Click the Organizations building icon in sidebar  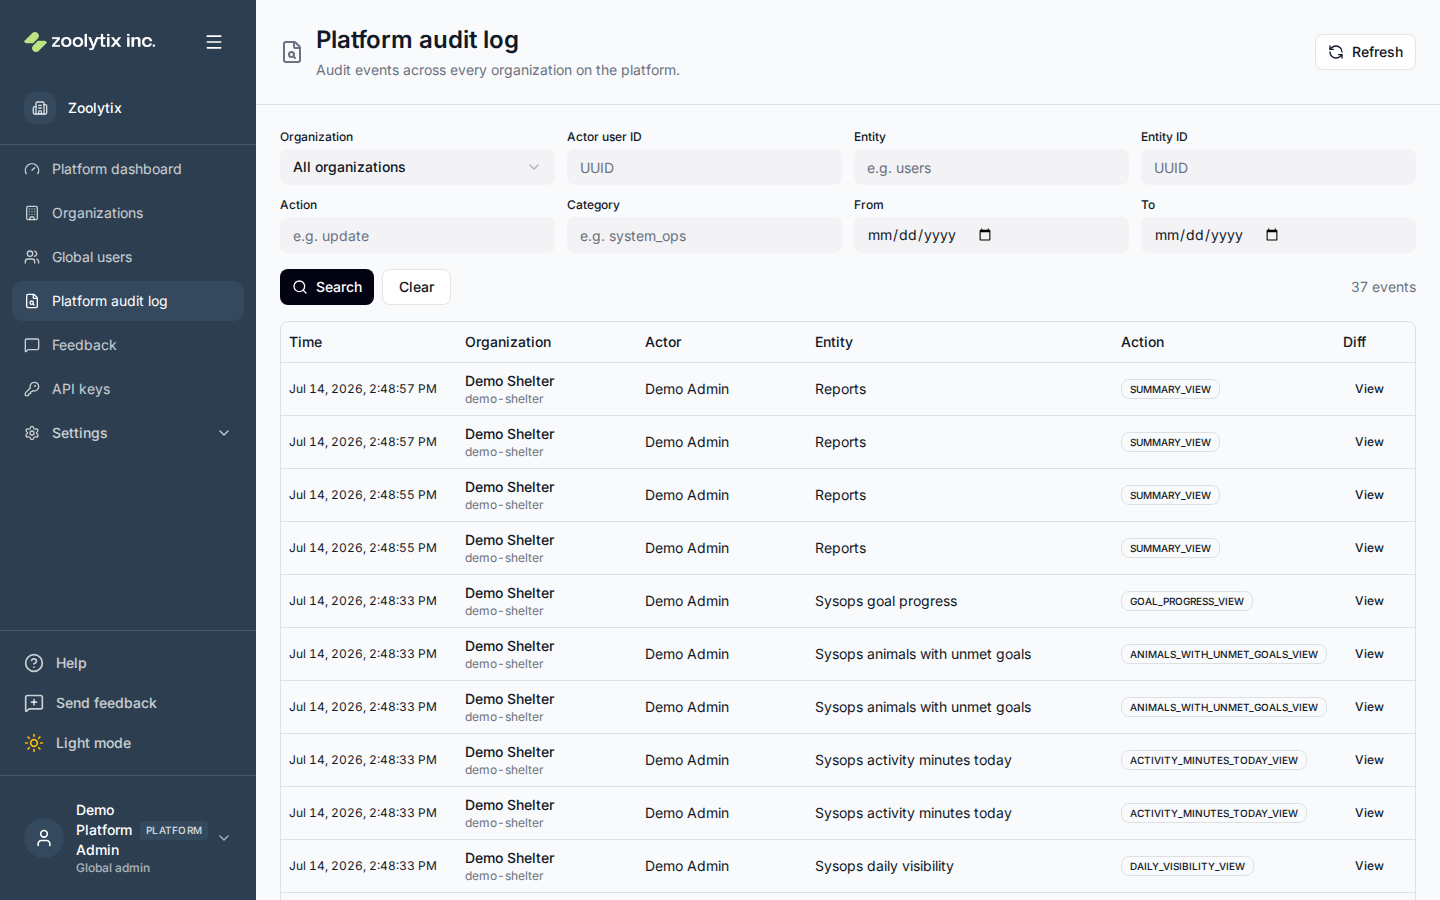tap(32, 213)
